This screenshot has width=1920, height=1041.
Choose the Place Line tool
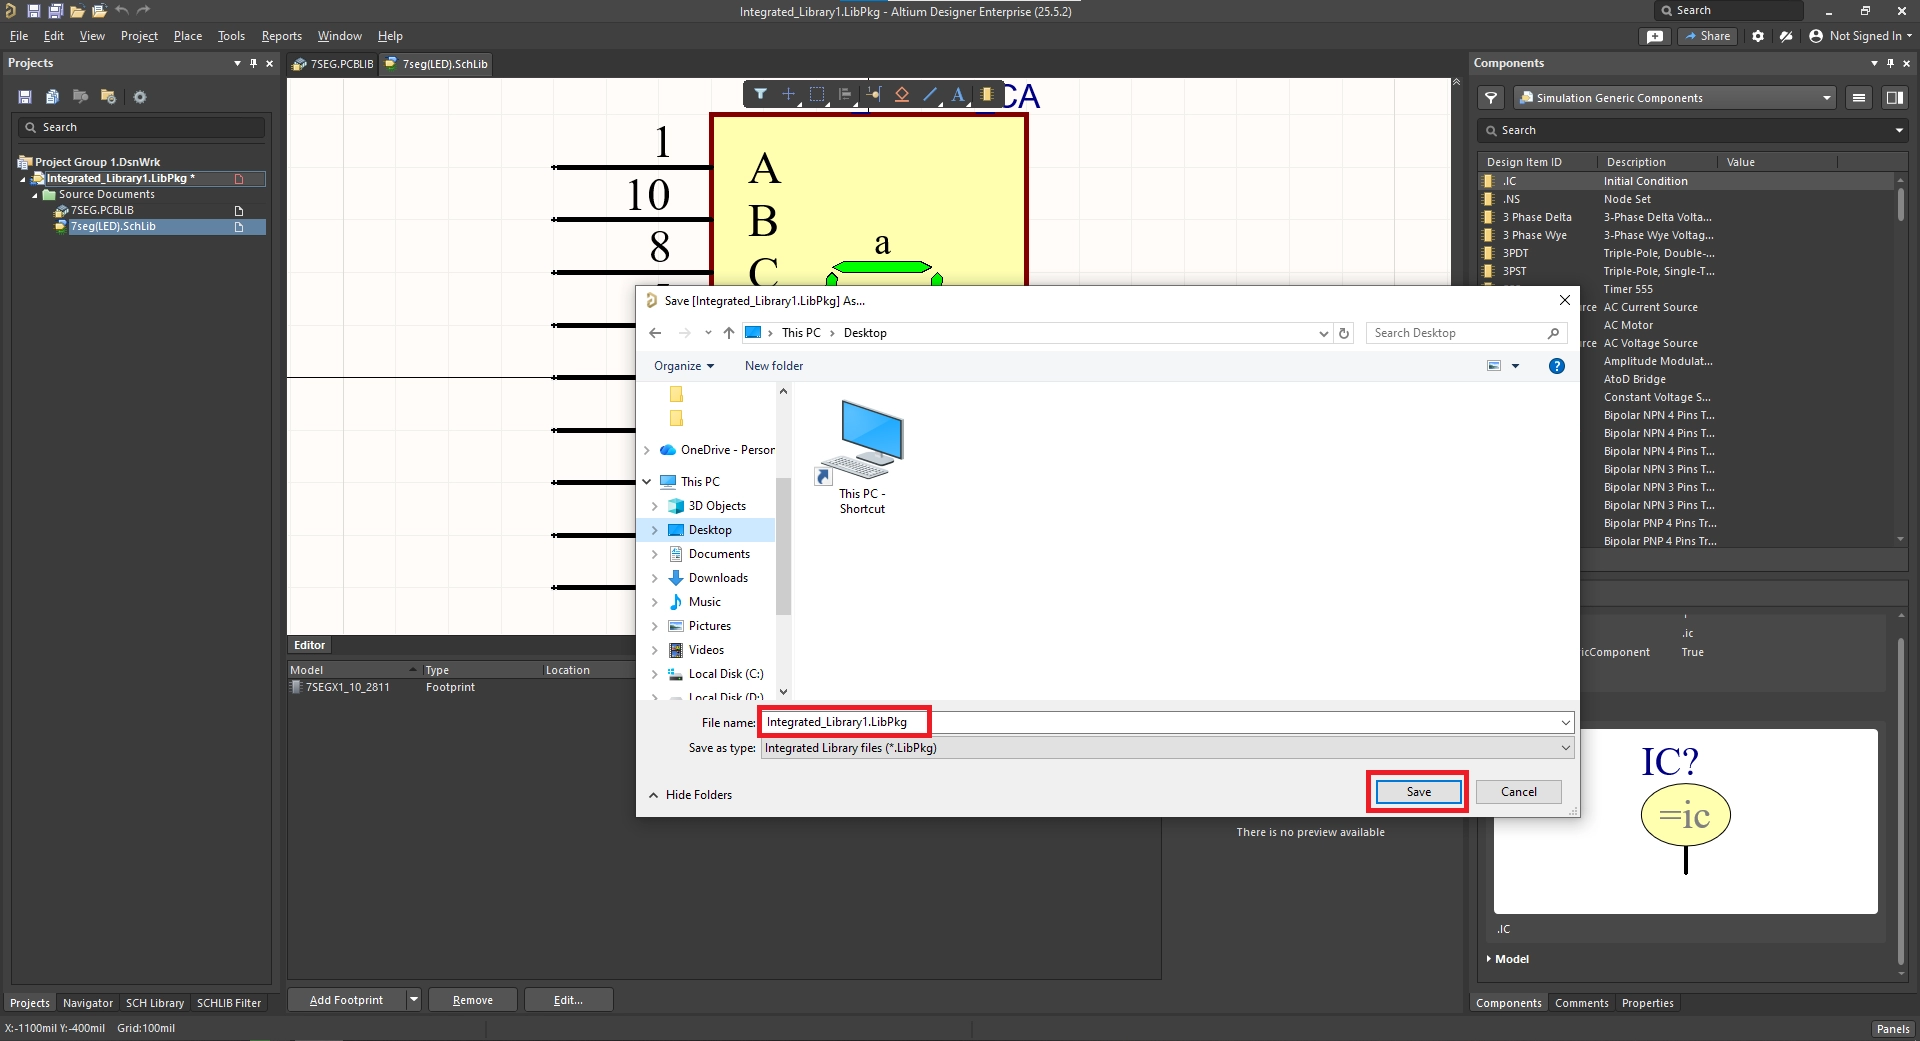(930, 94)
